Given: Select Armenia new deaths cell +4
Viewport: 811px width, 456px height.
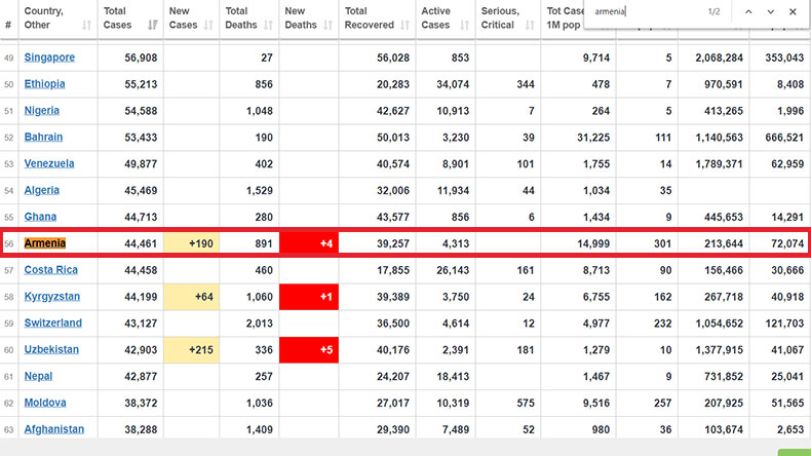Looking at the screenshot, I should pyautogui.click(x=309, y=243).
